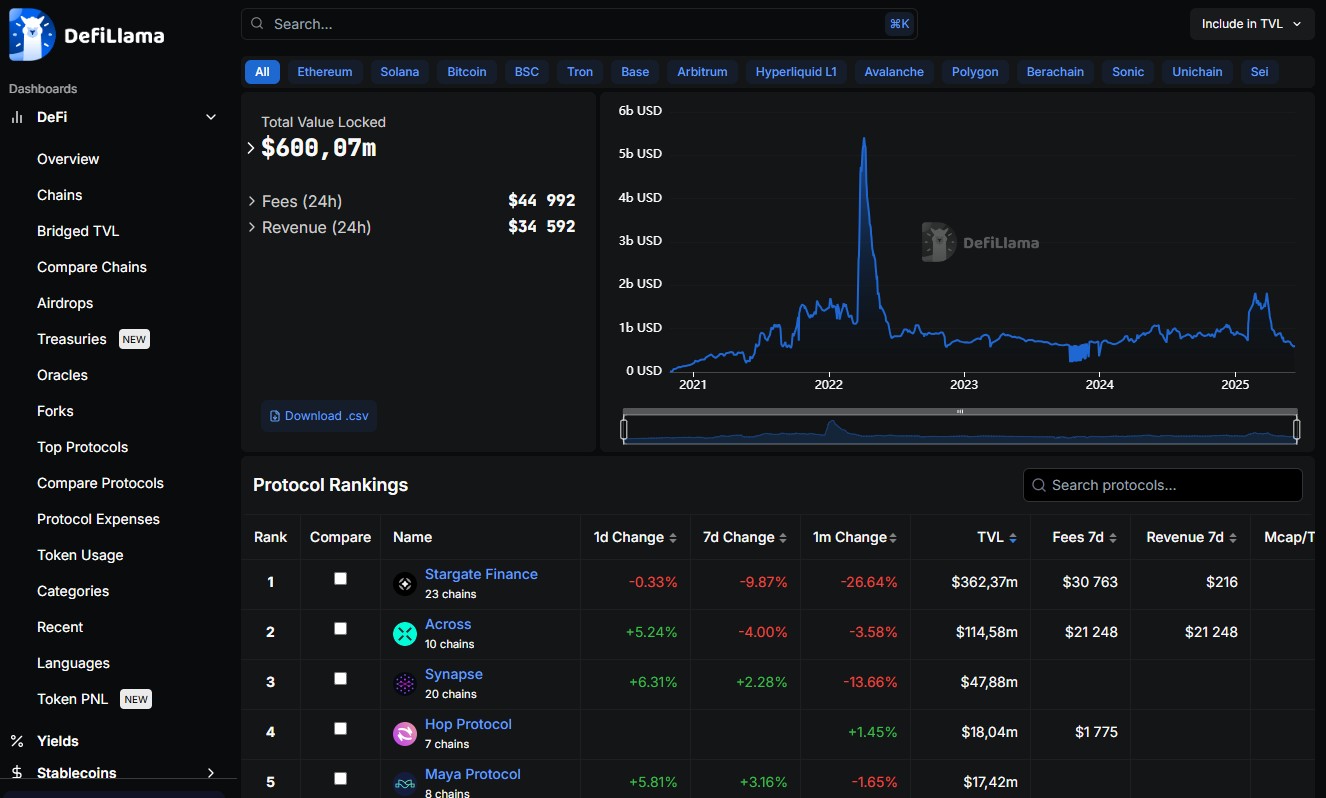Screen dimensions: 1326x798
Task: Select the Sei chain tab
Action: 1259,72
